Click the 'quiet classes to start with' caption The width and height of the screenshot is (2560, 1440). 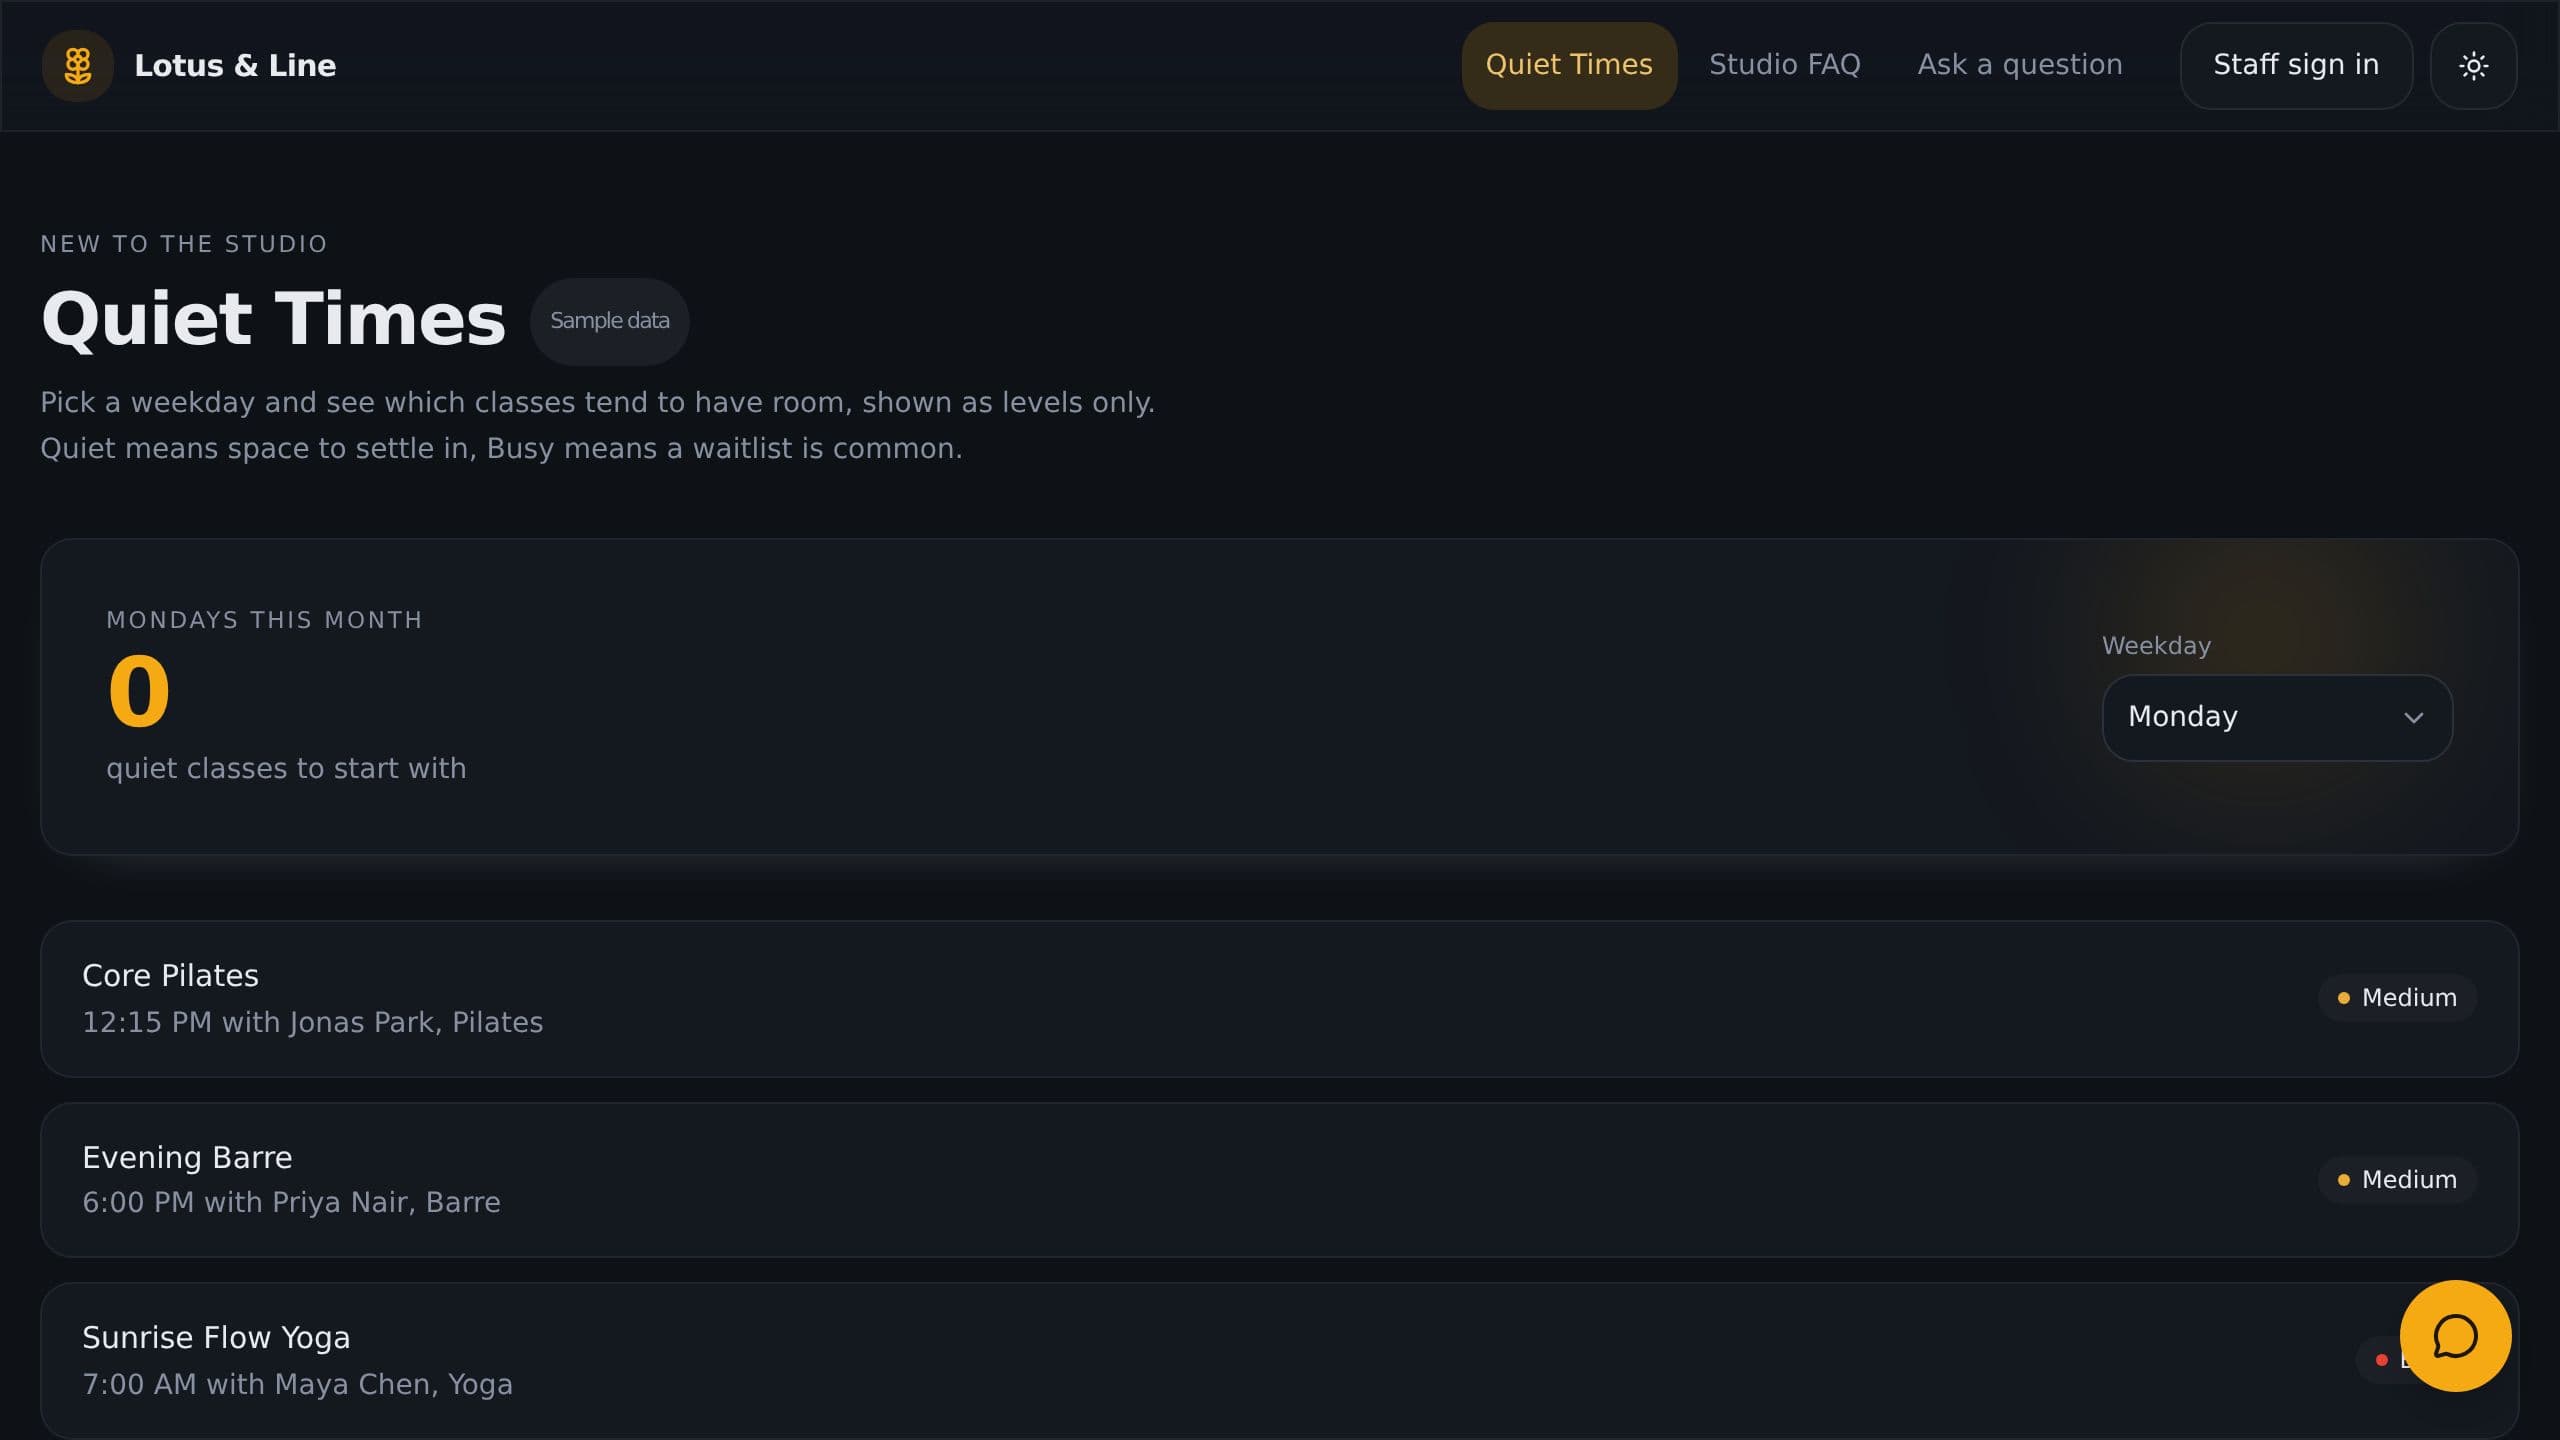(x=286, y=768)
